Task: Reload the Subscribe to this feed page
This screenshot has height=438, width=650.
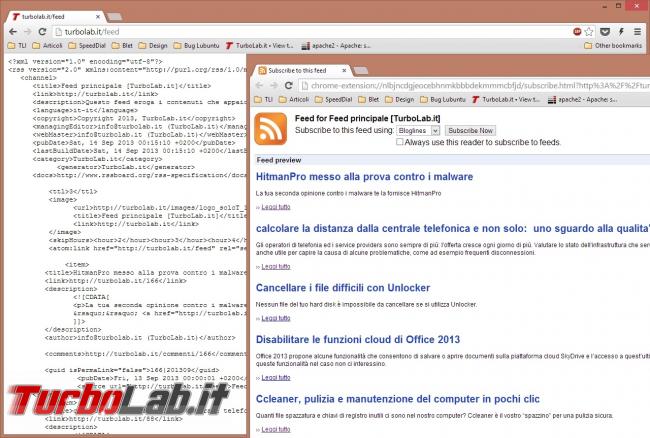Action: tap(289, 85)
